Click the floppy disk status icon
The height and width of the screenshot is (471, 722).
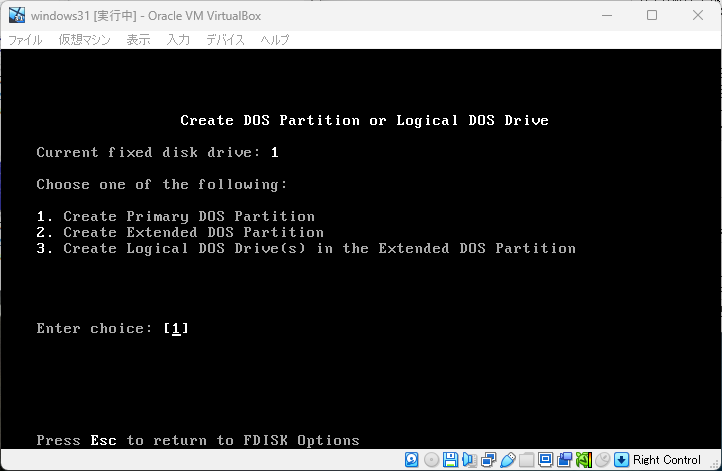pyautogui.click(x=450, y=459)
